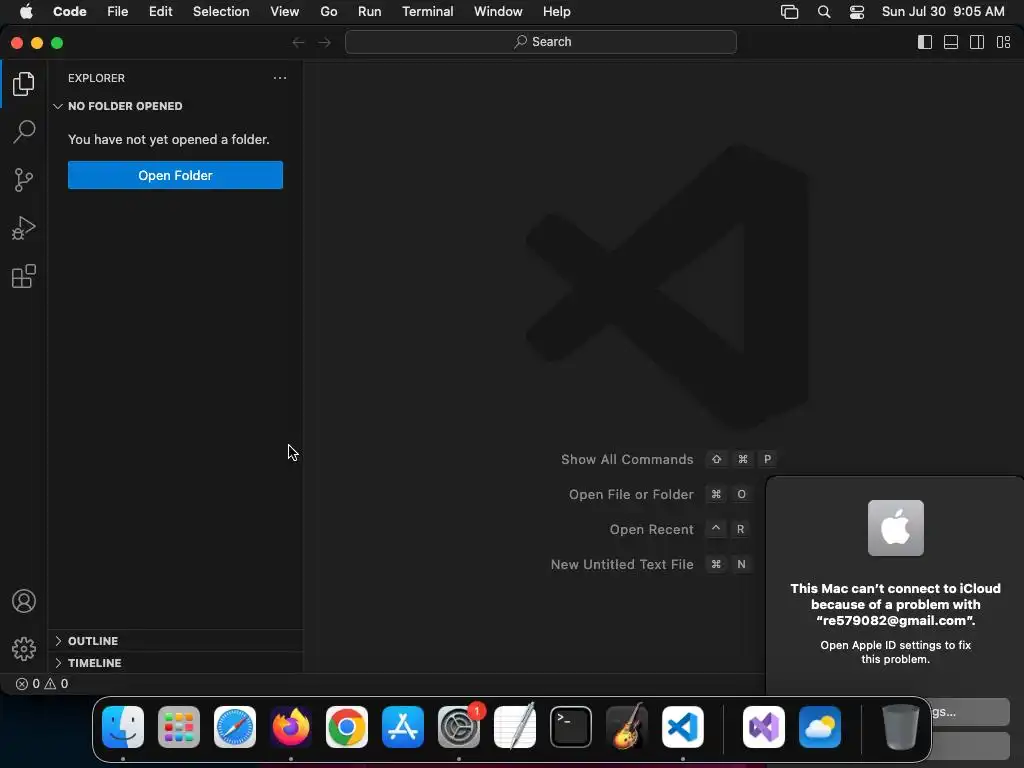Collapse the NO FOLDER OPENED section

coord(175,106)
